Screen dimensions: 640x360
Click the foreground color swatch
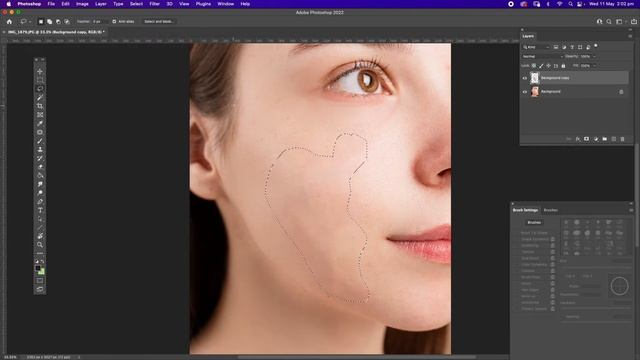coord(38,268)
